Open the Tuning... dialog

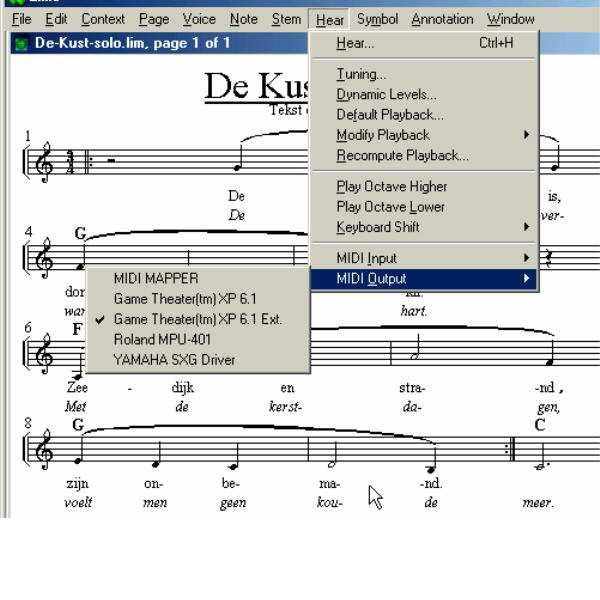click(424, 74)
